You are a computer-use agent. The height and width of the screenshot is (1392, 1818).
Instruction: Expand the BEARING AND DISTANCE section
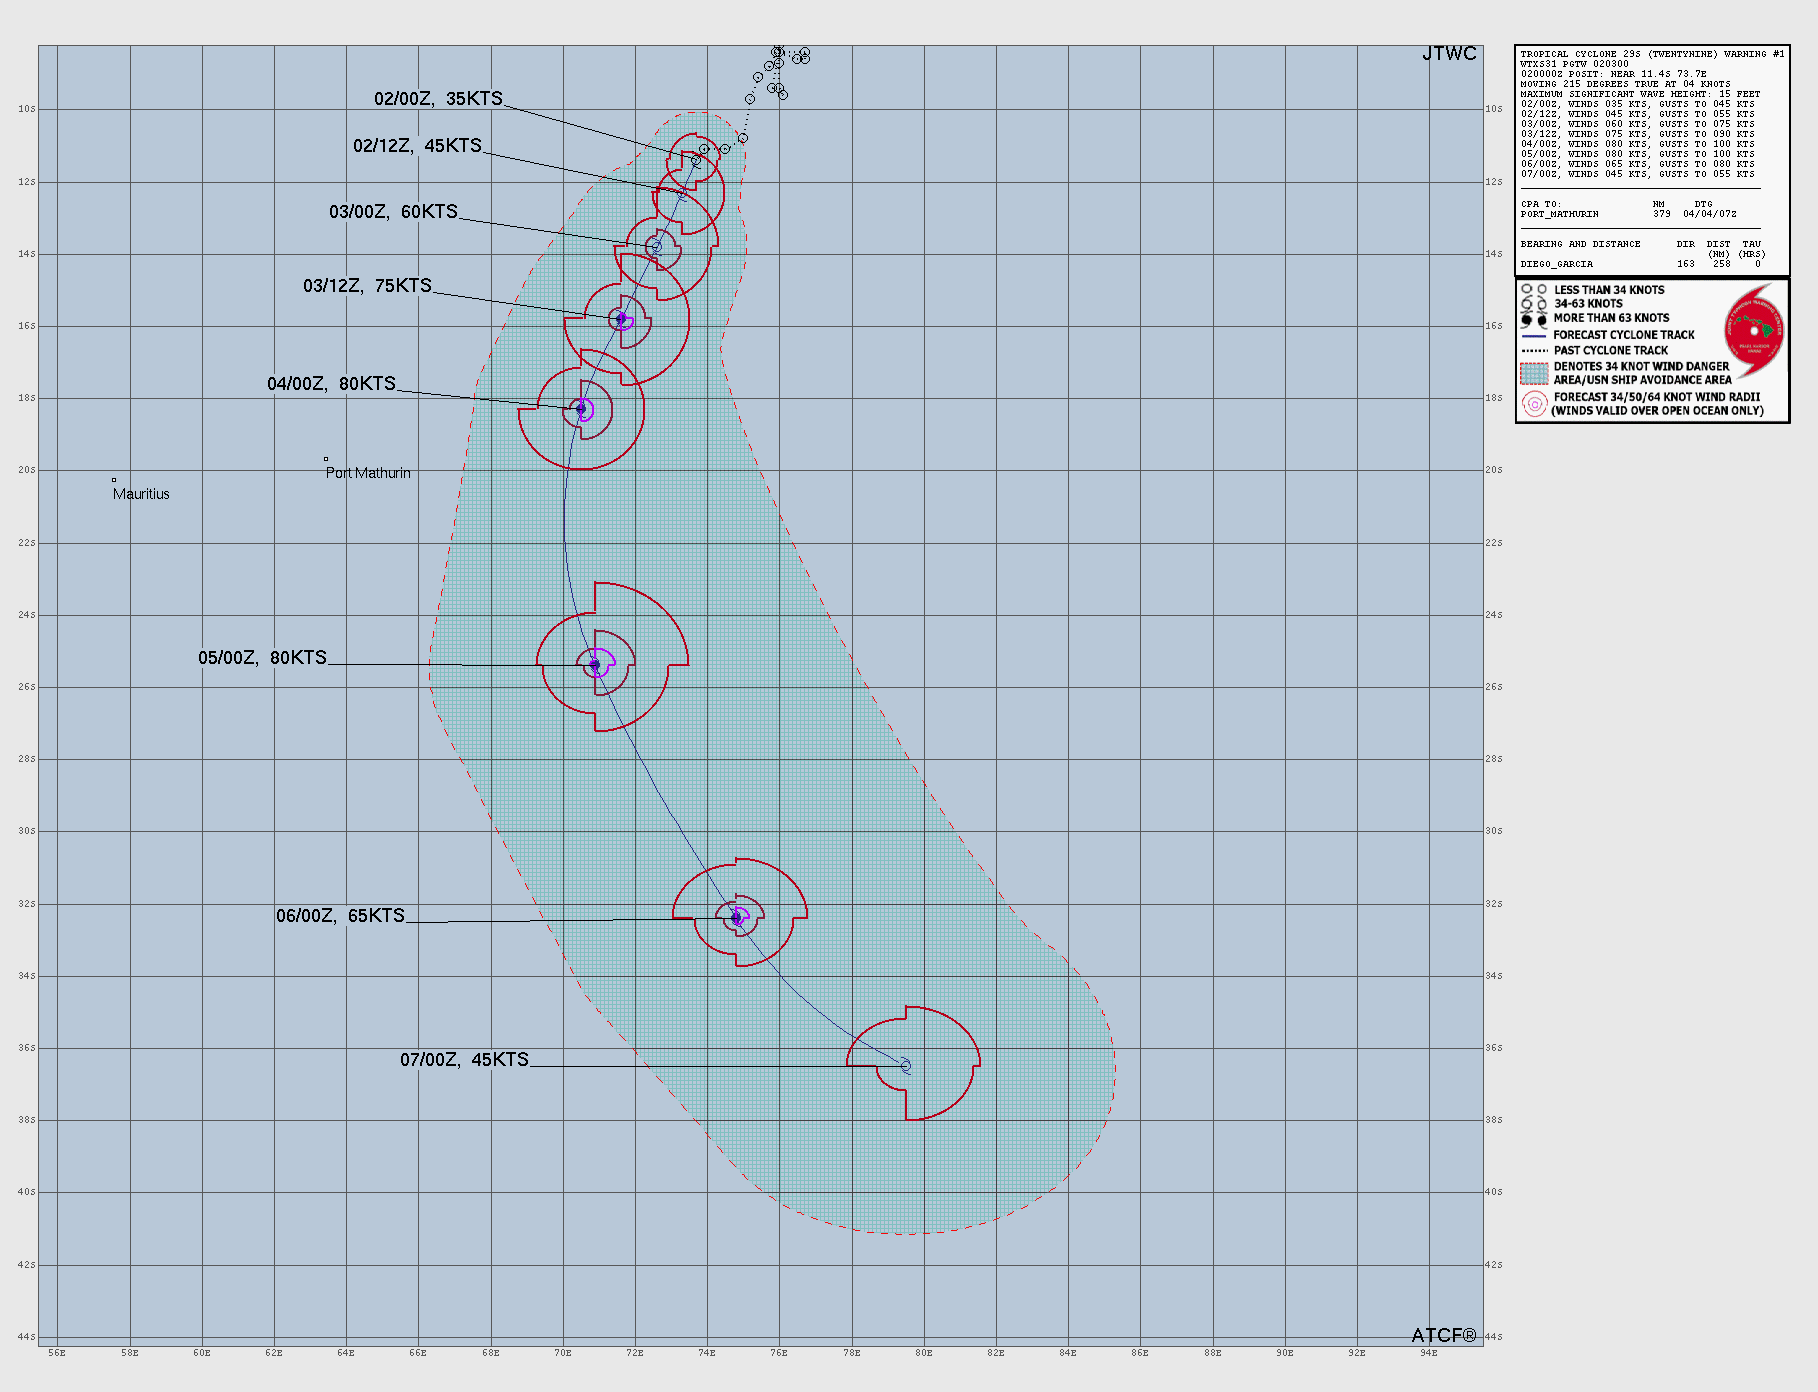[x=1580, y=243]
